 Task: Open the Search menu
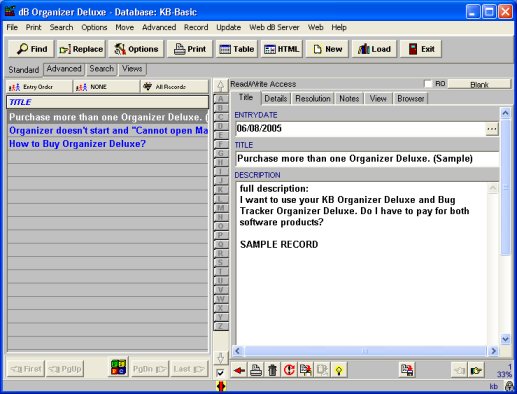coord(61,27)
